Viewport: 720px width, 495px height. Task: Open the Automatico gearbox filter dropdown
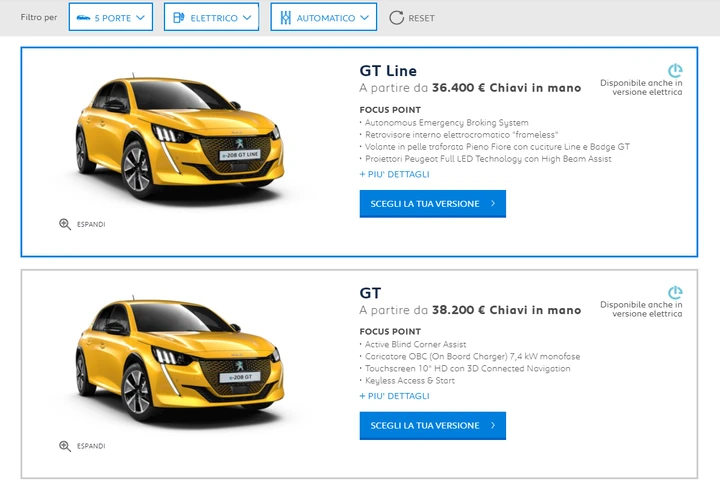click(324, 17)
